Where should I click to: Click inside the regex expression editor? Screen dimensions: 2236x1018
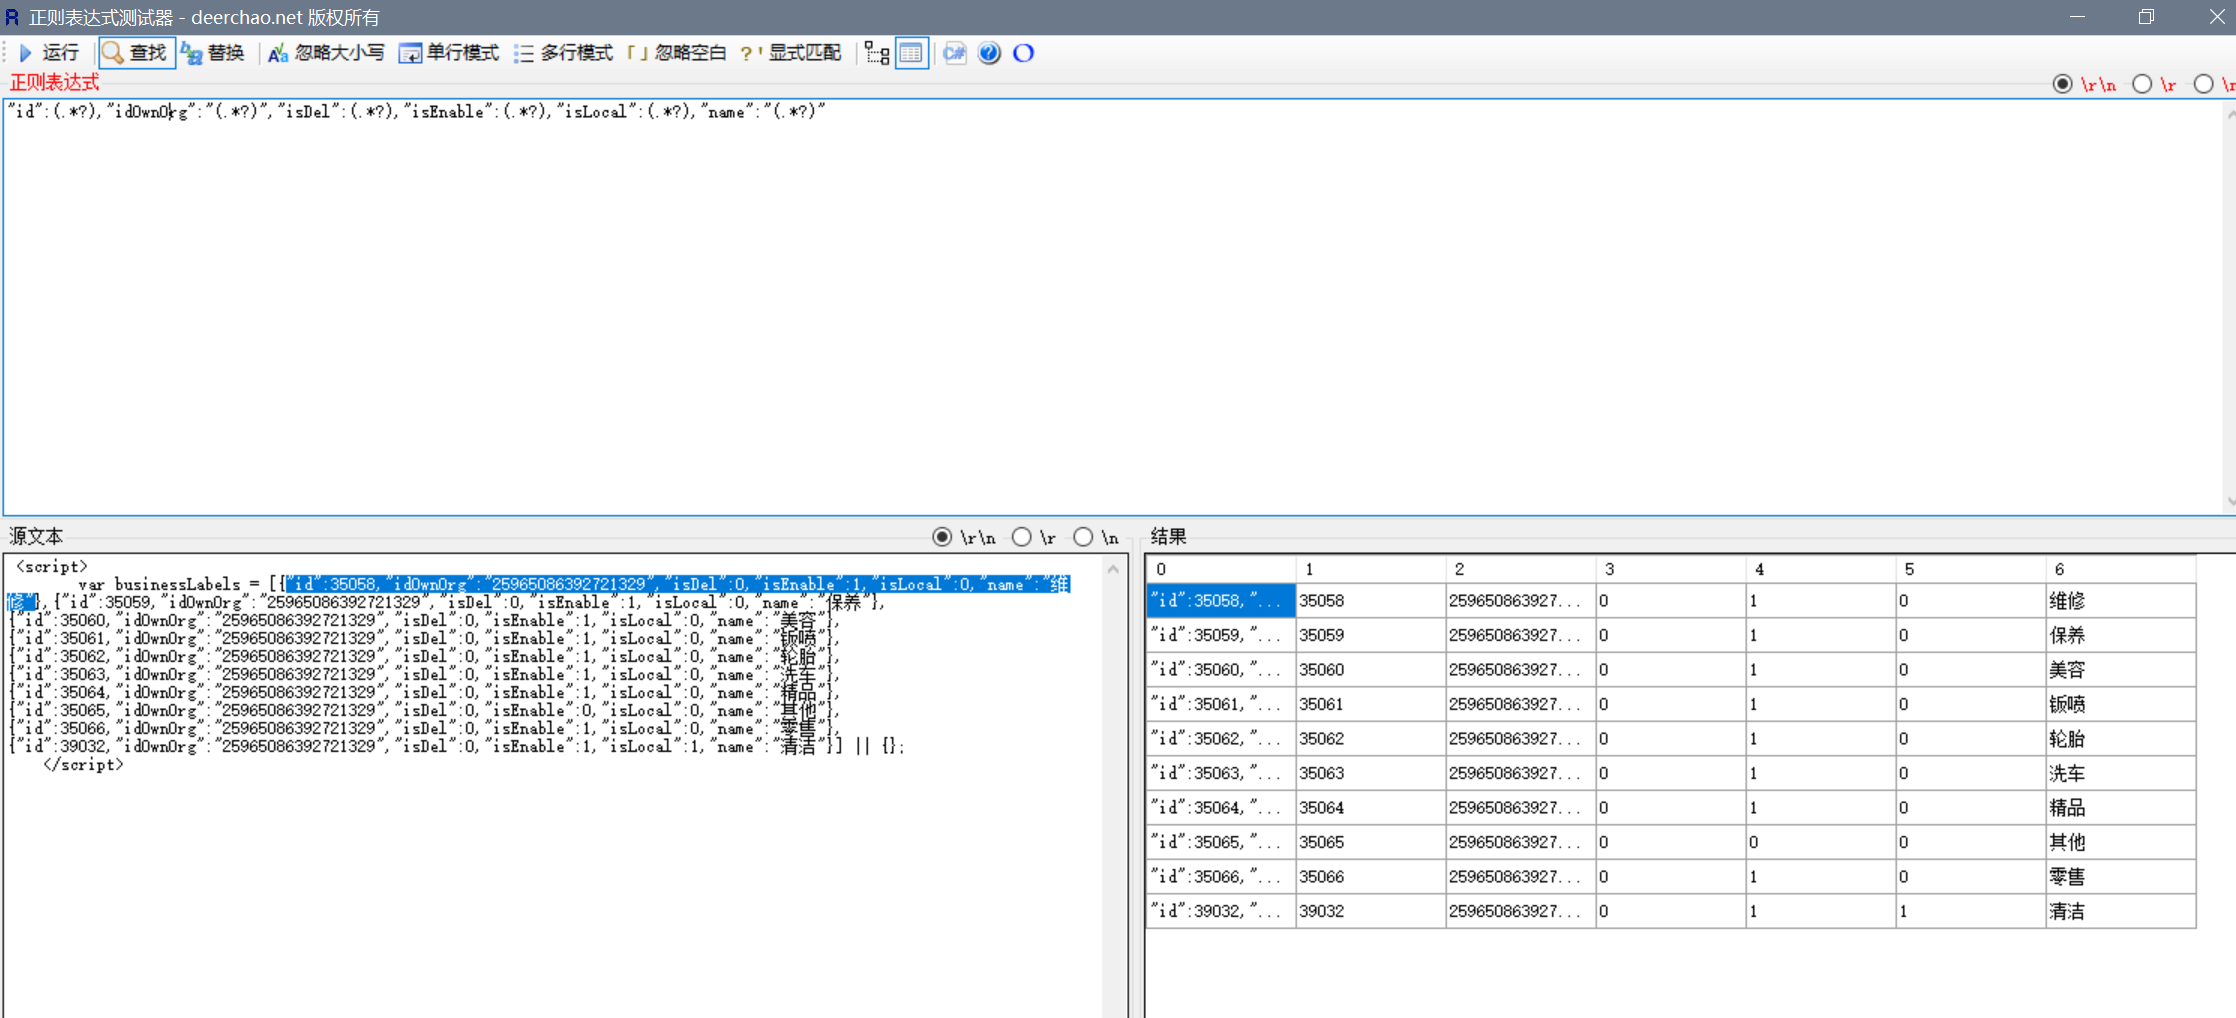[x=1110, y=306]
